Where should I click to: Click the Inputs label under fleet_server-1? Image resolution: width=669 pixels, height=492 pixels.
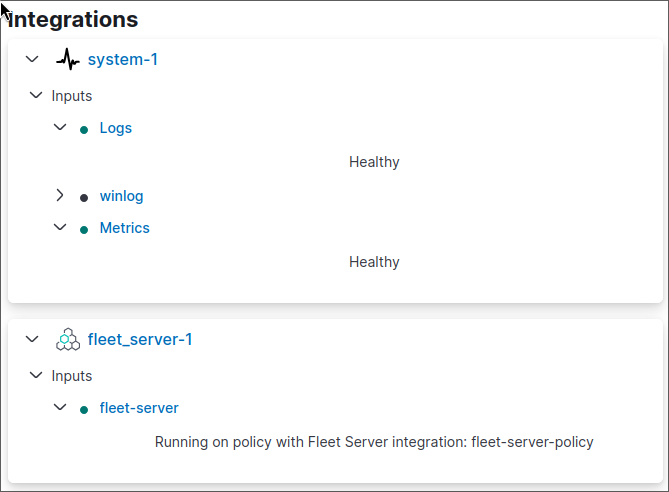click(x=72, y=376)
